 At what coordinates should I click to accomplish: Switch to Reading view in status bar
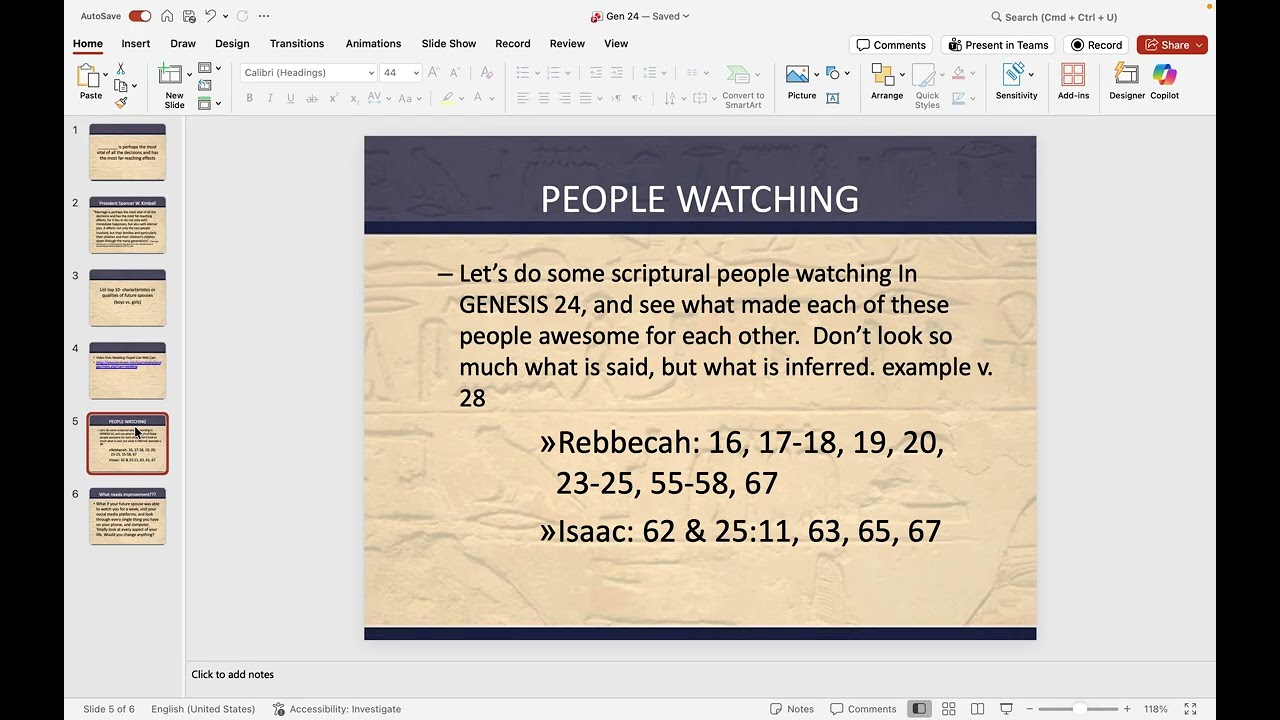click(x=978, y=709)
